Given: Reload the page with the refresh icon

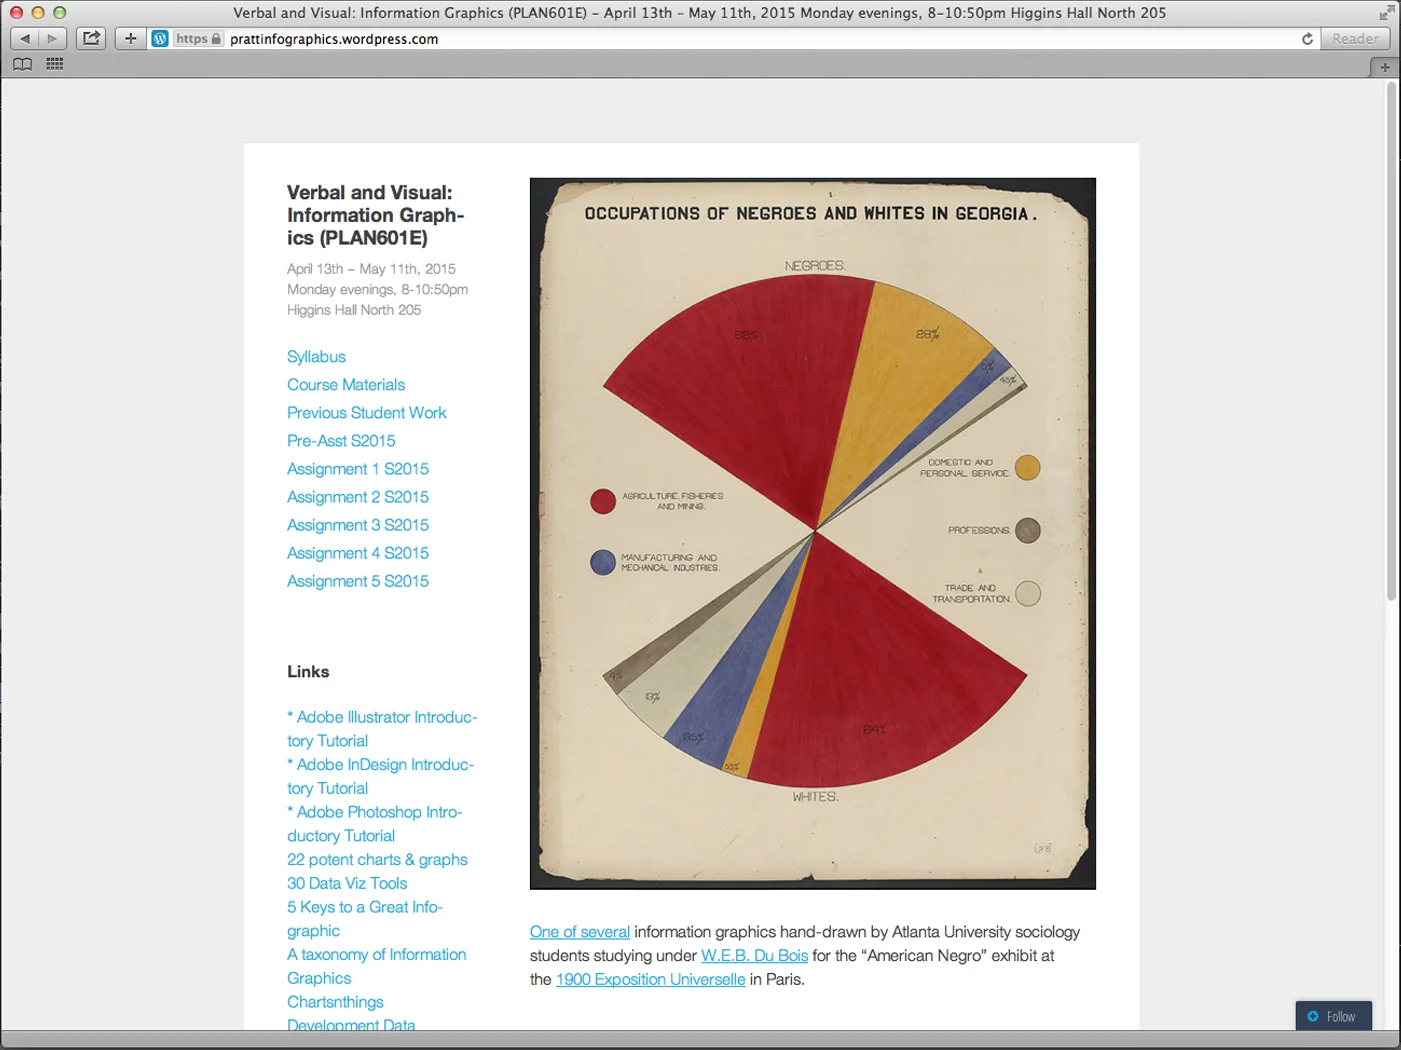Looking at the screenshot, I should (x=1307, y=39).
